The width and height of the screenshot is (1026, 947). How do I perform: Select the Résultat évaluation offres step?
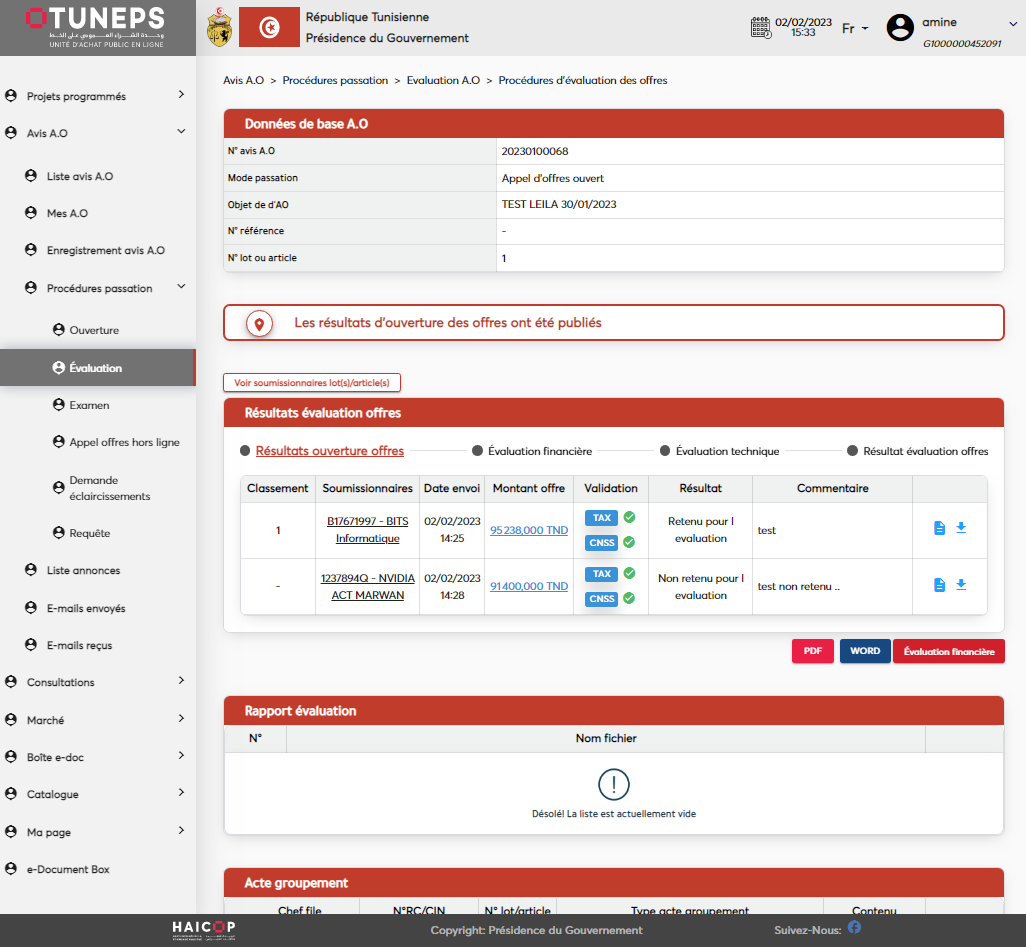click(x=925, y=451)
